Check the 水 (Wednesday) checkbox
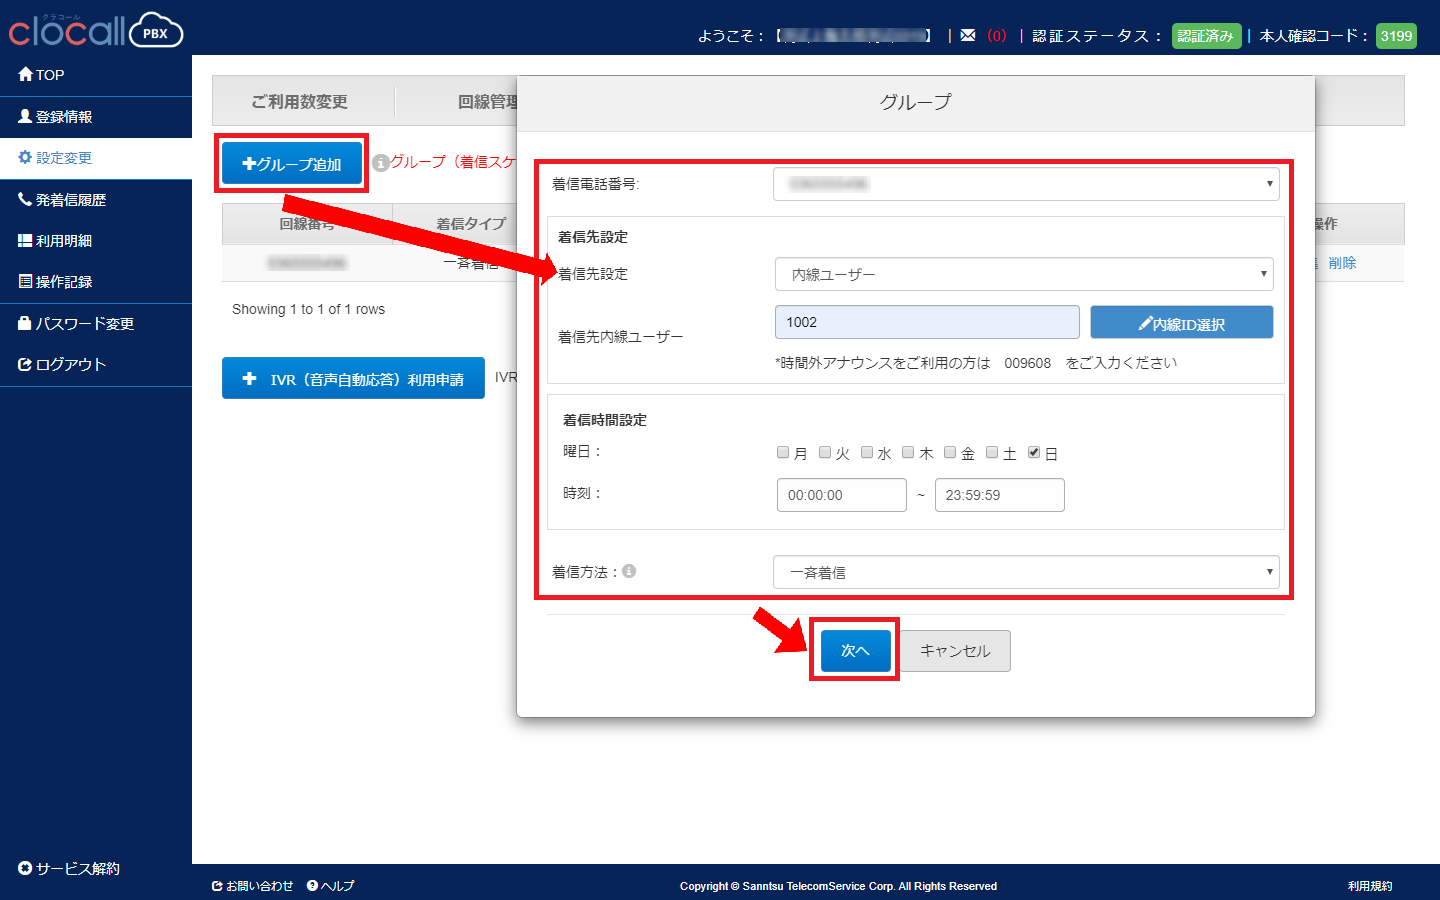The height and width of the screenshot is (900, 1440). click(867, 452)
